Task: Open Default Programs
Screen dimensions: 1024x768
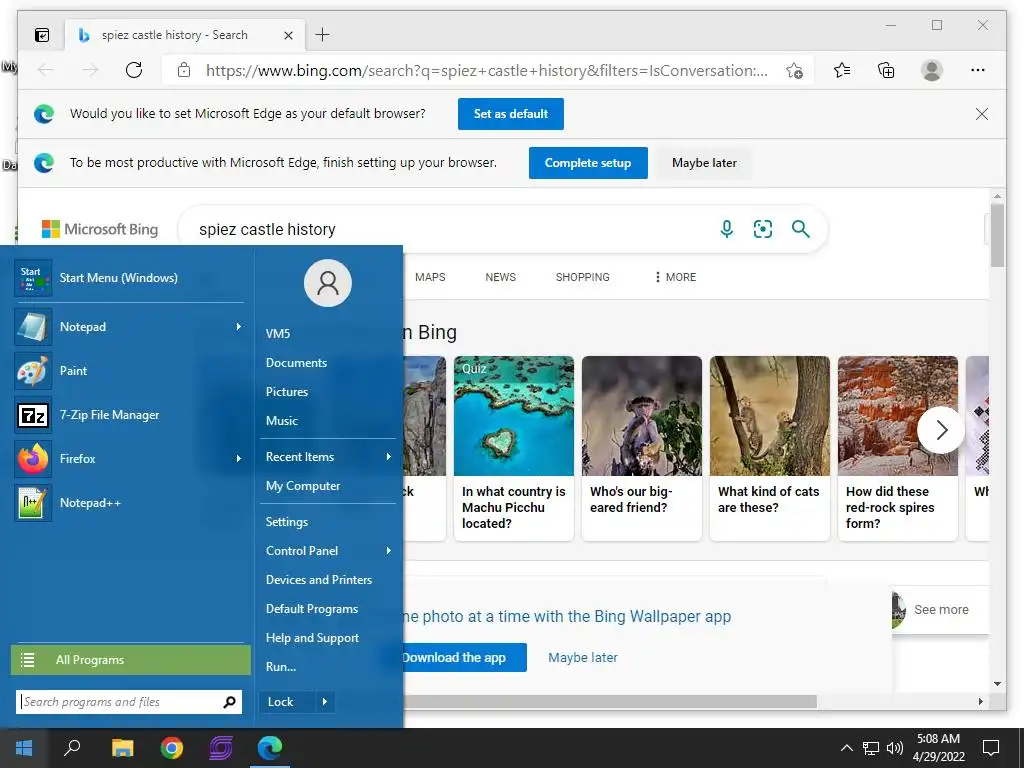Action: tap(328, 609)
